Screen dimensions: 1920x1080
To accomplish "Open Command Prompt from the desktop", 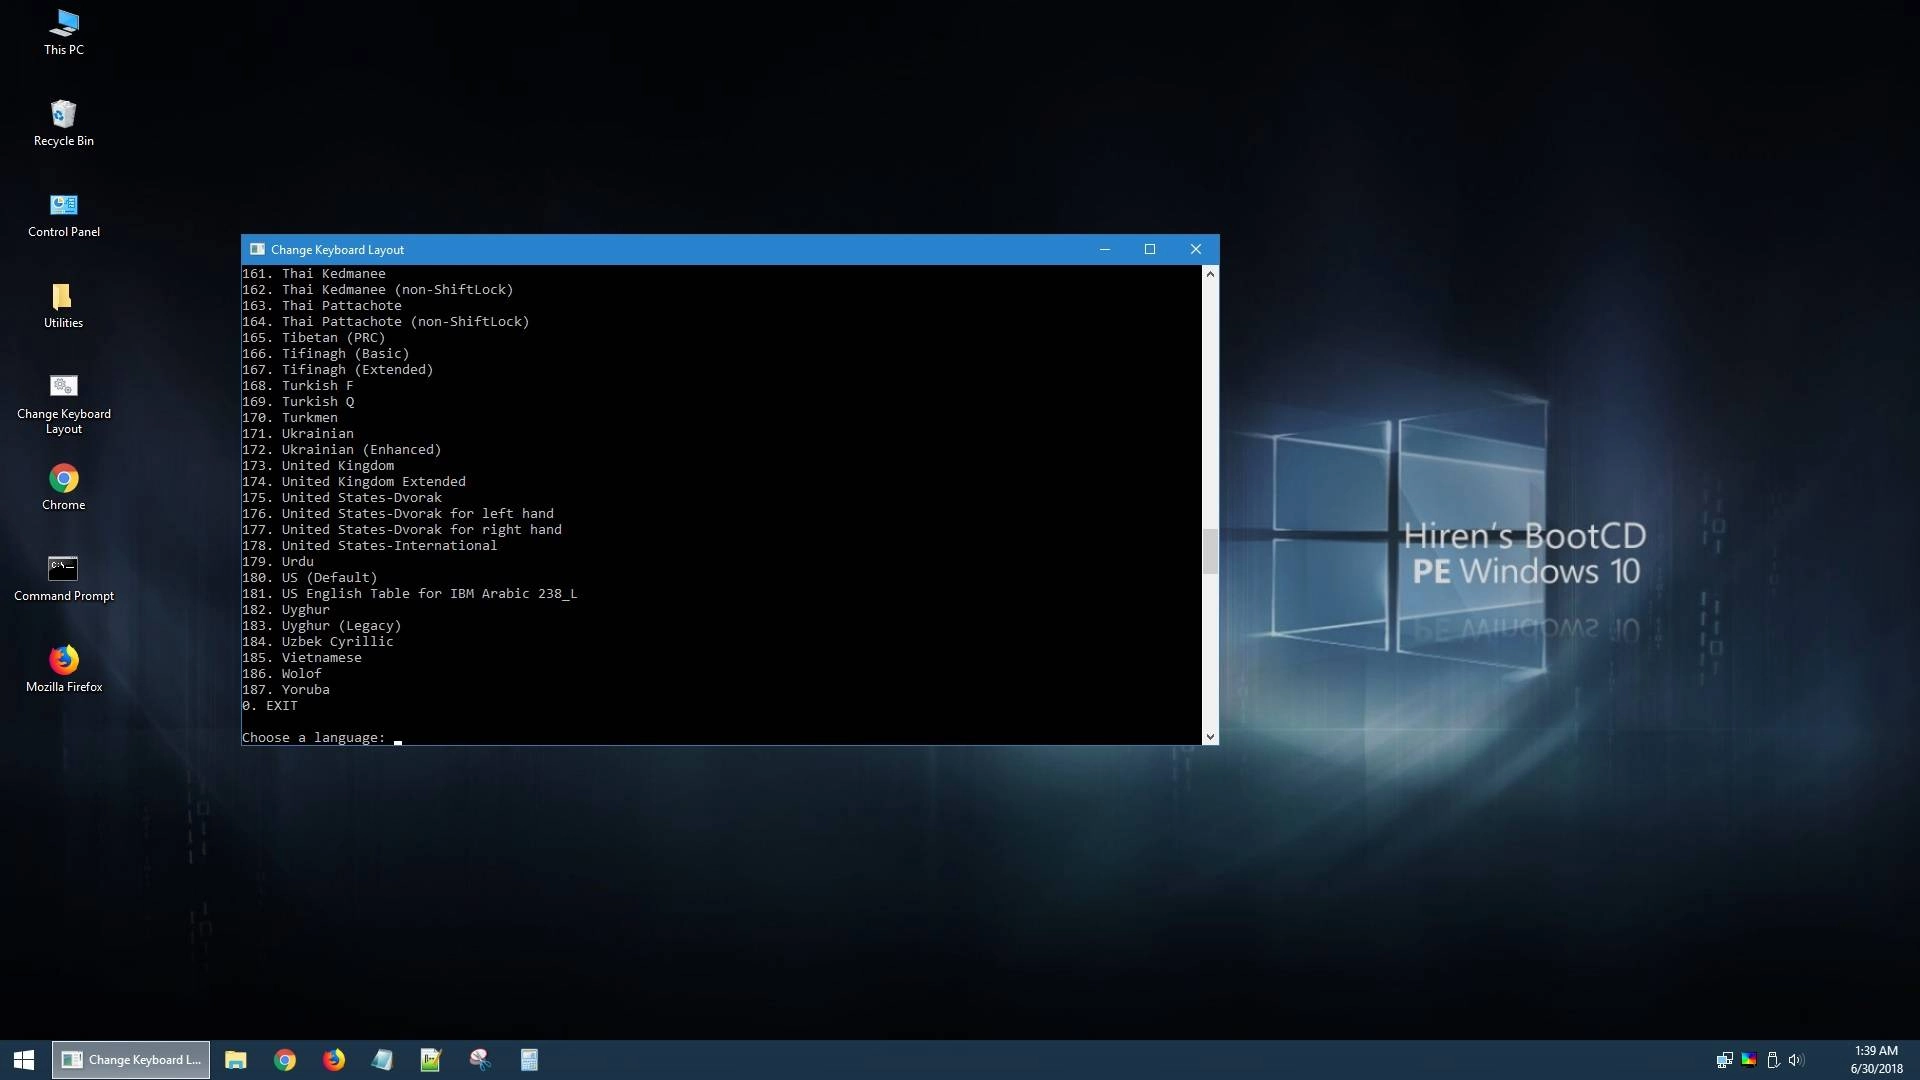I will [x=62, y=568].
